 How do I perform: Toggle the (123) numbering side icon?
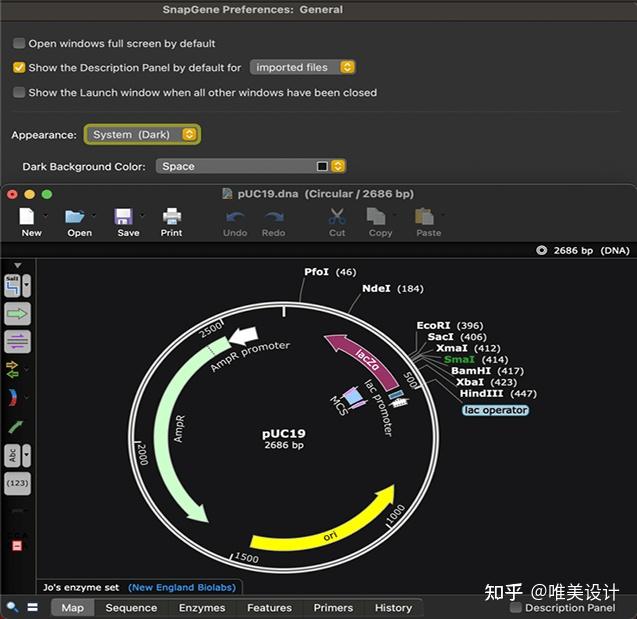[x=17, y=483]
